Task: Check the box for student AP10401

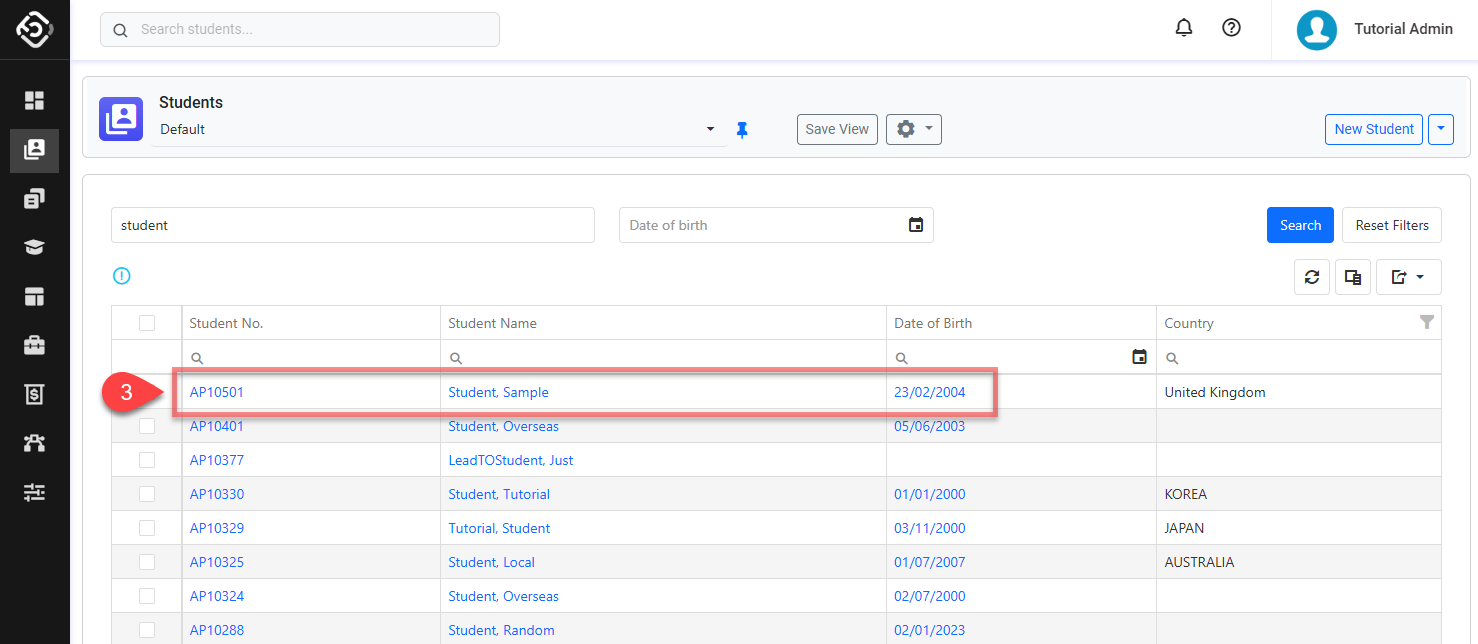Action: coord(147,426)
